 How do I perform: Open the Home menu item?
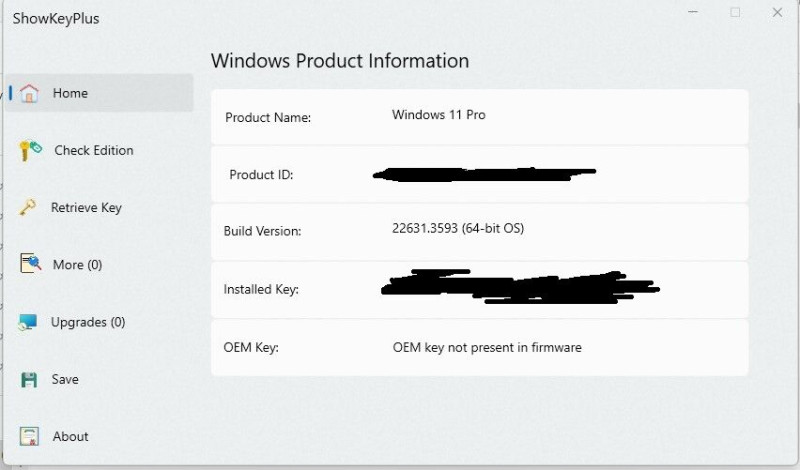coord(71,93)
